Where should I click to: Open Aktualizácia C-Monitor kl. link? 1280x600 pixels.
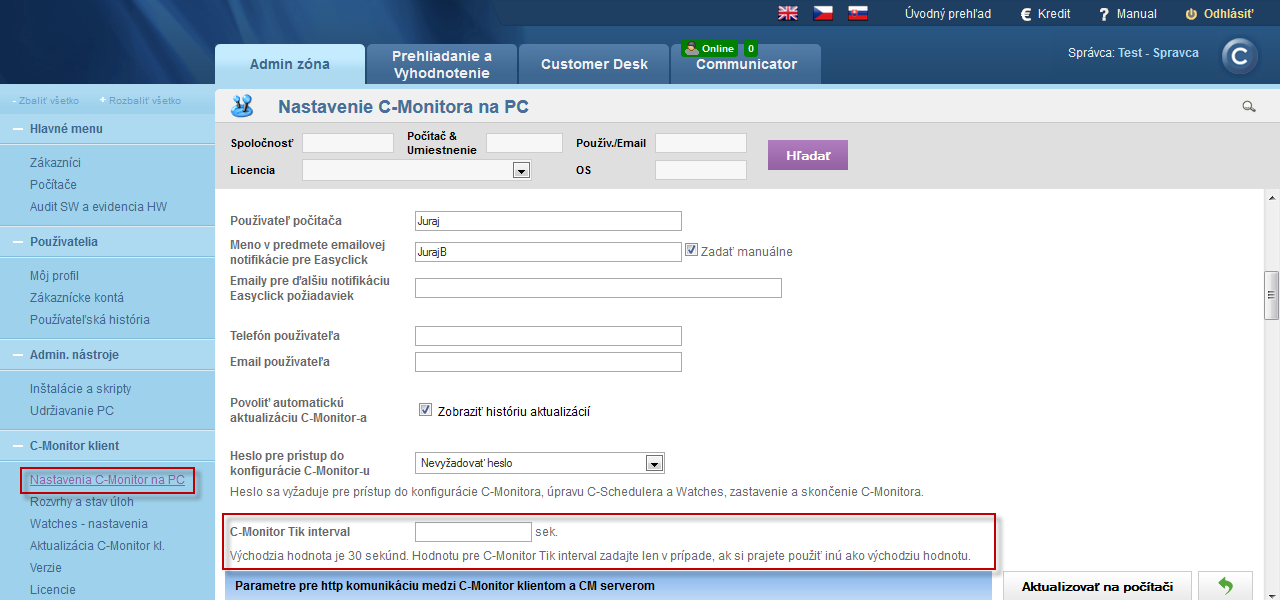coord(97,546)
